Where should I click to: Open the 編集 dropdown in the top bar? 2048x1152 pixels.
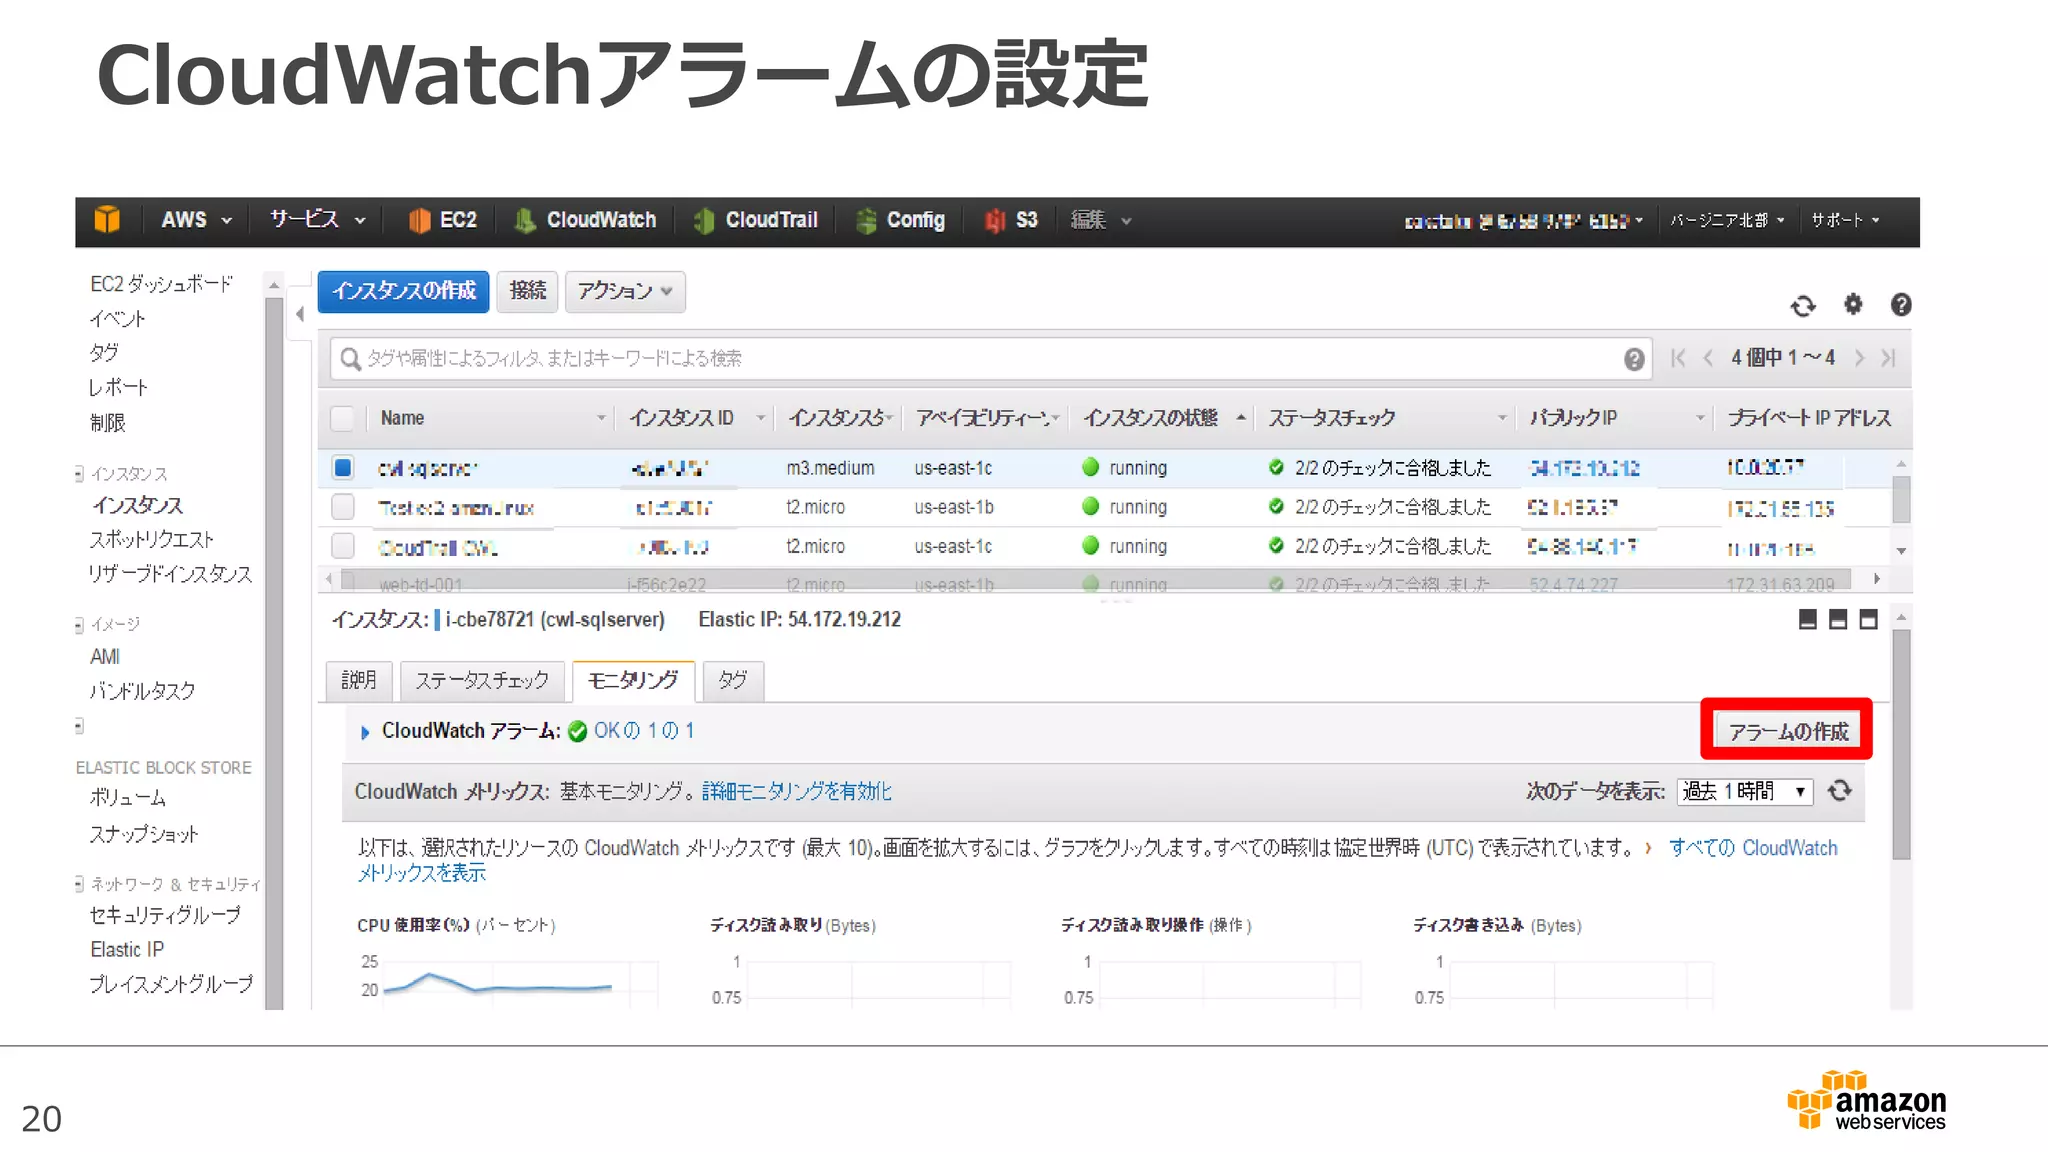point(1100,220)
